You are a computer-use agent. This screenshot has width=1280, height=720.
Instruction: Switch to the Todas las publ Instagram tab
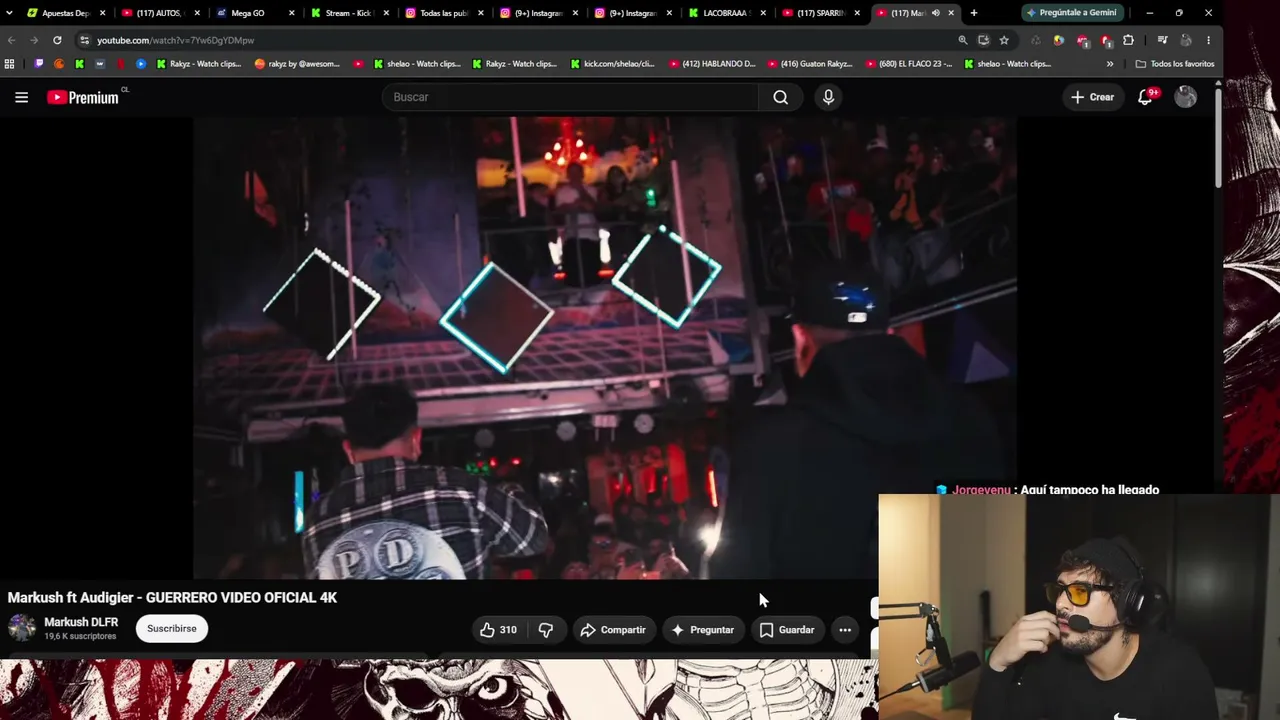click(443, 13)
